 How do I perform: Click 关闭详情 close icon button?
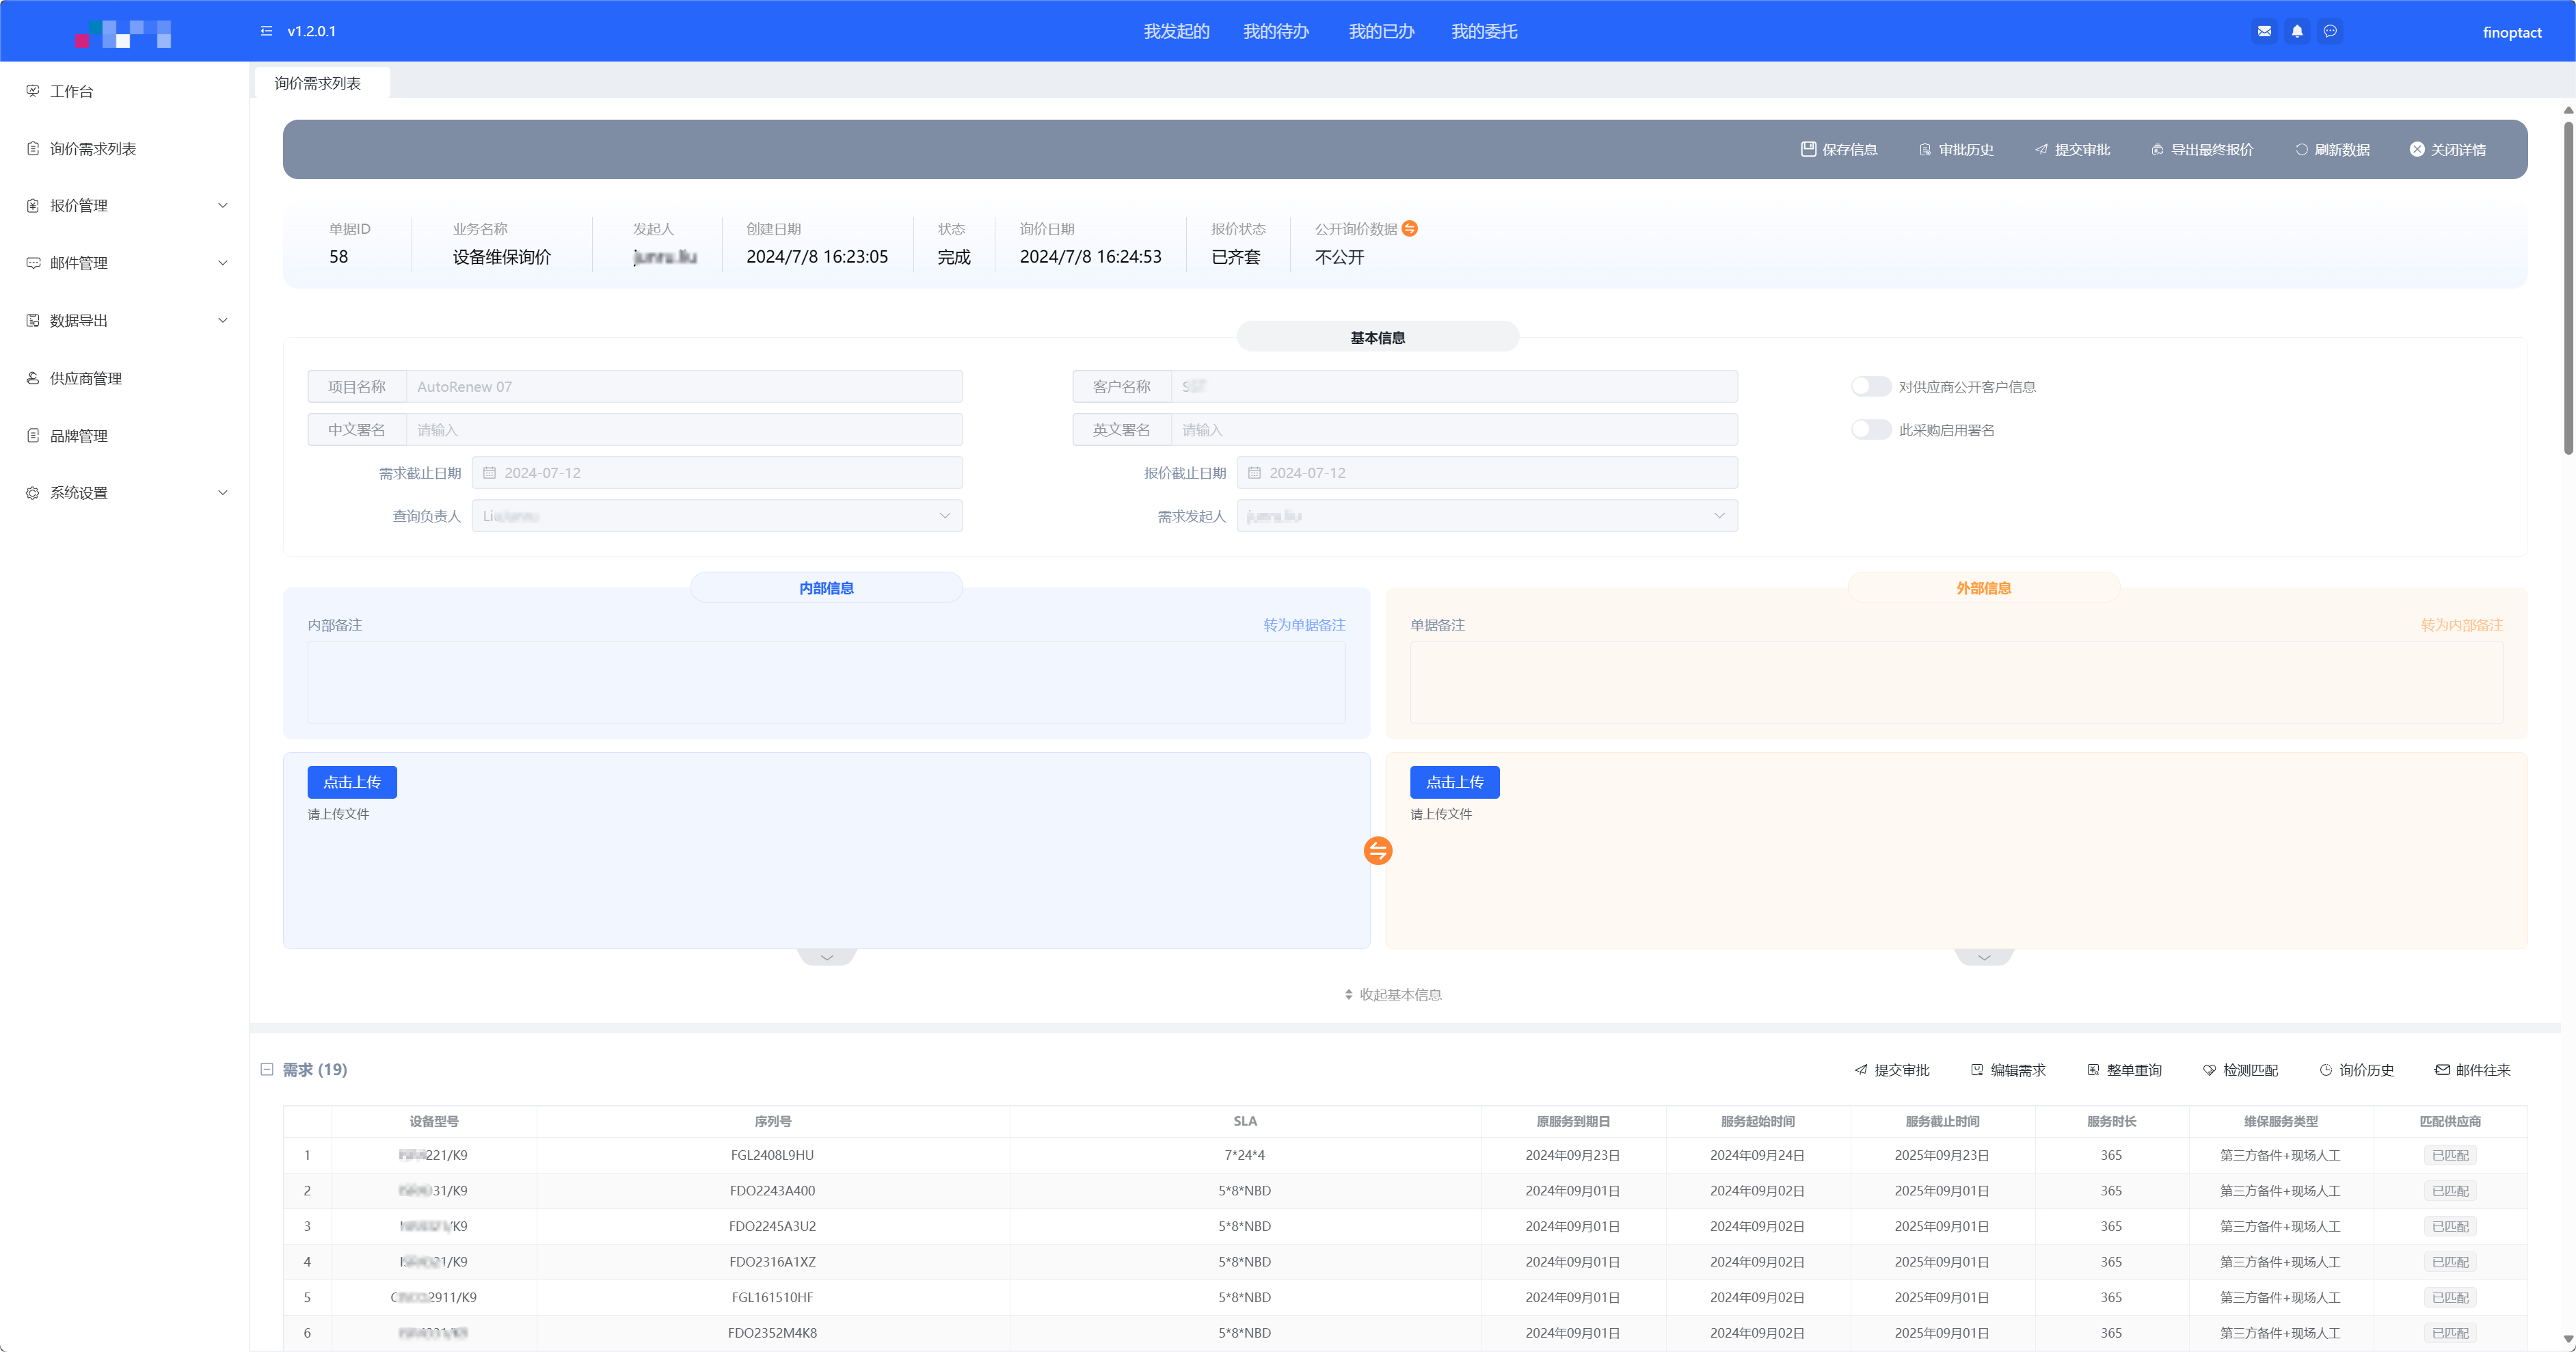coord(2447,150)
